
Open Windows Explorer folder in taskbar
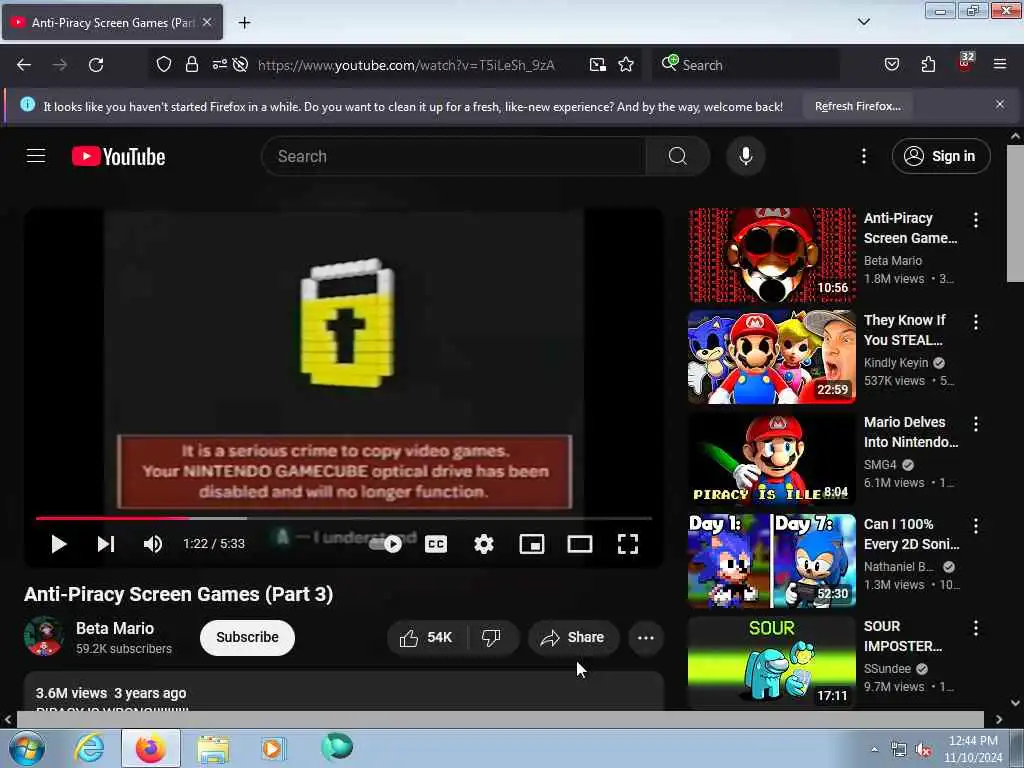[x=213, y=748]
